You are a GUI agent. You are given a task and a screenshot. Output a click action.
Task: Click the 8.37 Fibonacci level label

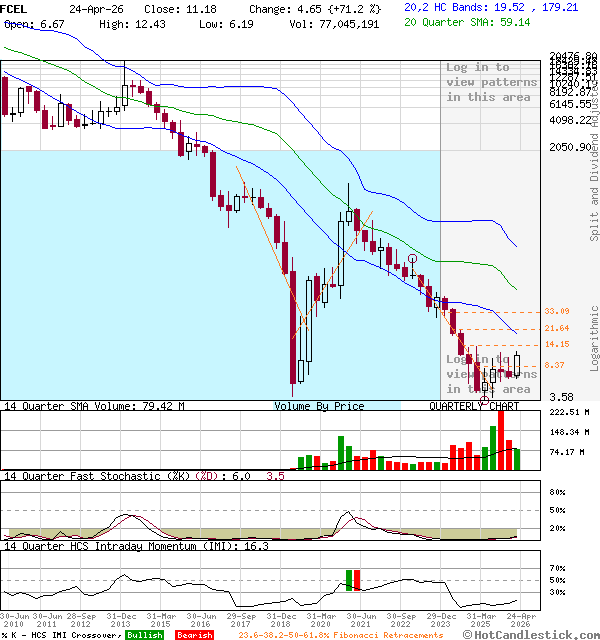click(x=557, y=365)
